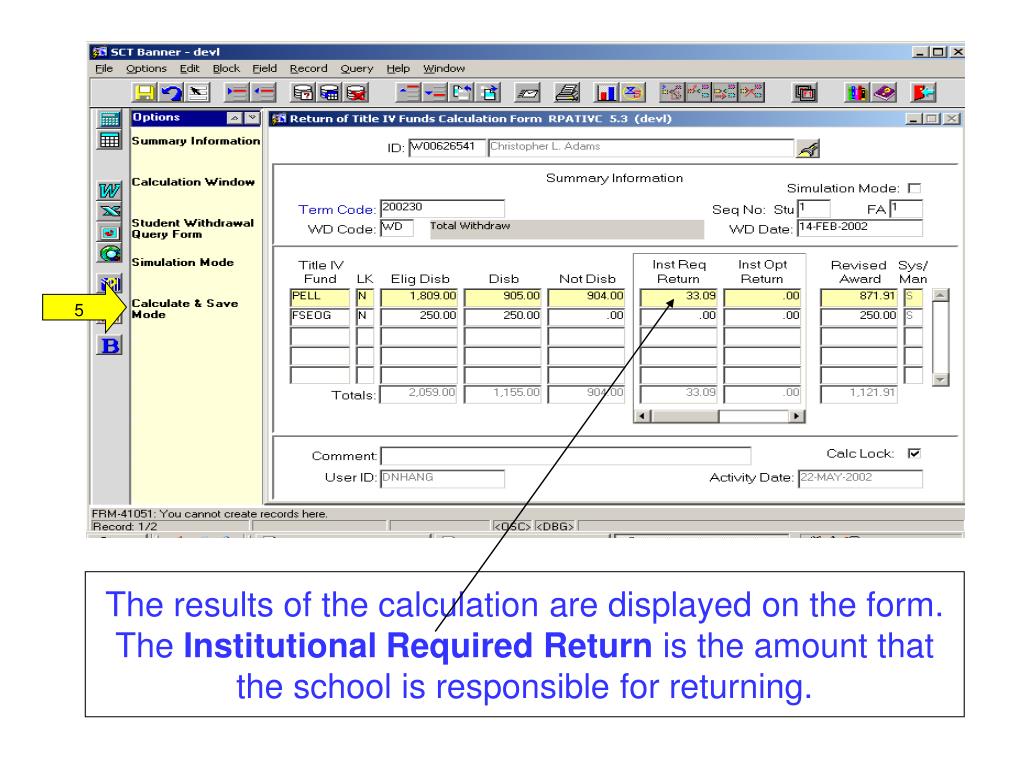Image resolution: width=1024 pixels, height=768 pixels.
Task: Click the return columns horizontal scrollbar left arrow
Action: point(643,416)
